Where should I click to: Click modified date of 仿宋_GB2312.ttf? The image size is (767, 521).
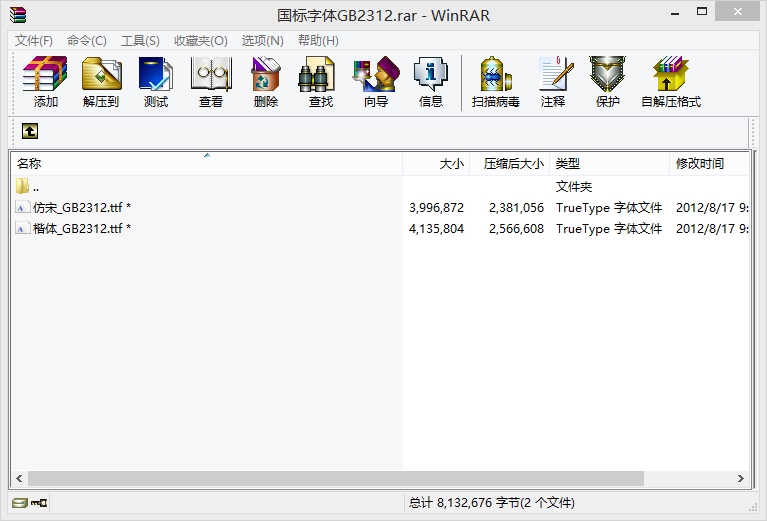(712, 208)
